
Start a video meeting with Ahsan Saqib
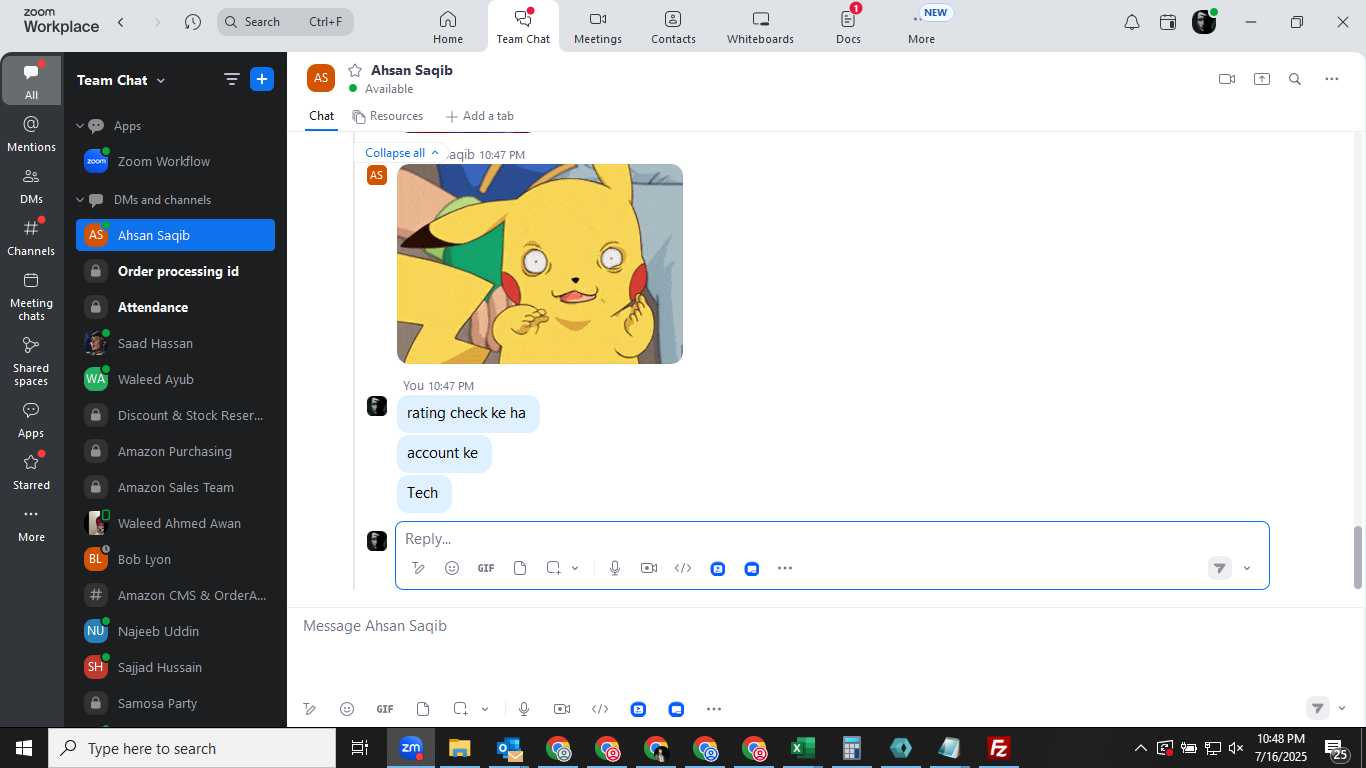[1227, 79]
